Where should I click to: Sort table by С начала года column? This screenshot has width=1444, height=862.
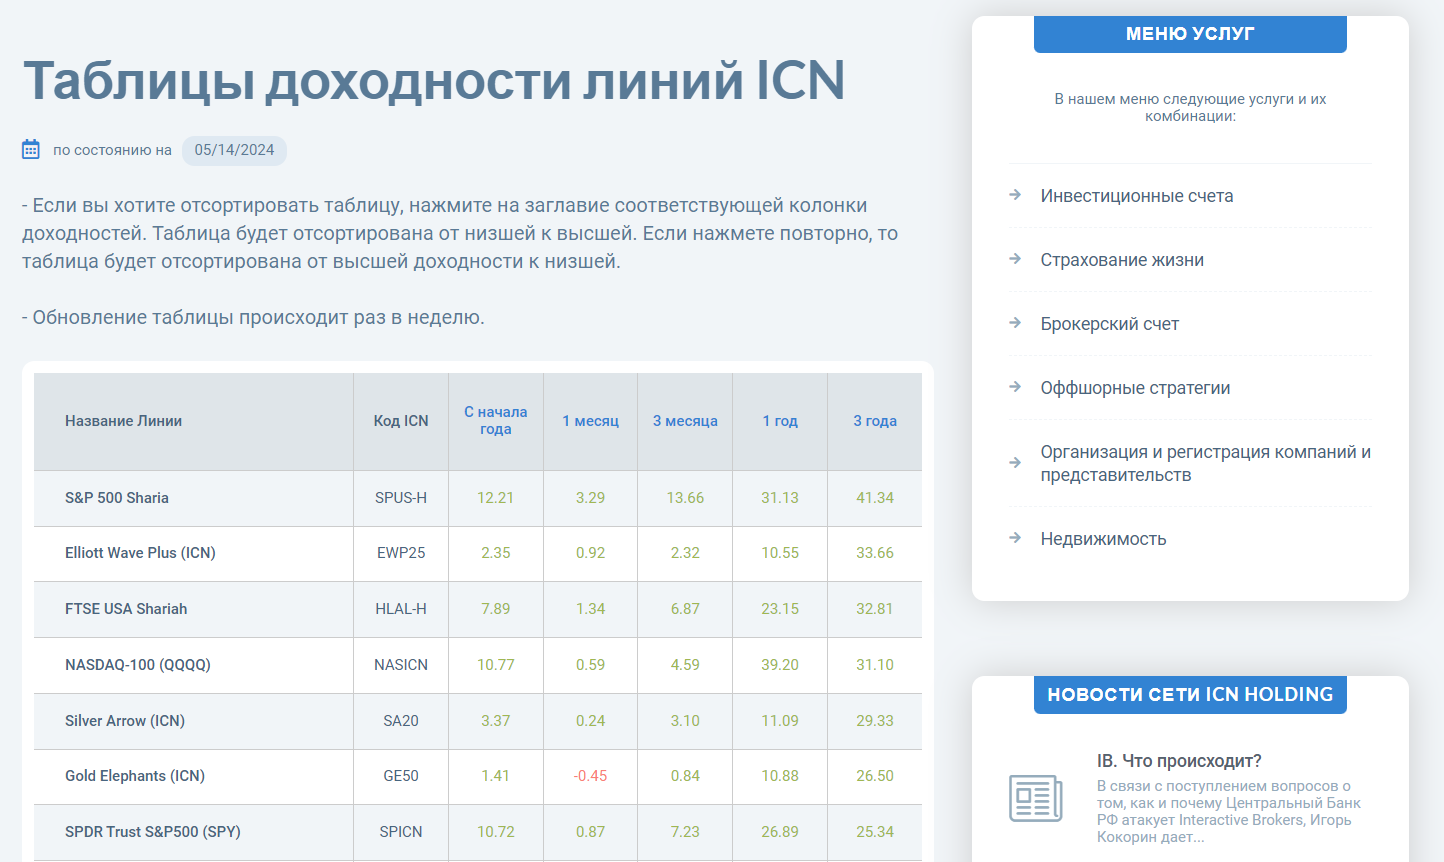(x=495, y=420)
